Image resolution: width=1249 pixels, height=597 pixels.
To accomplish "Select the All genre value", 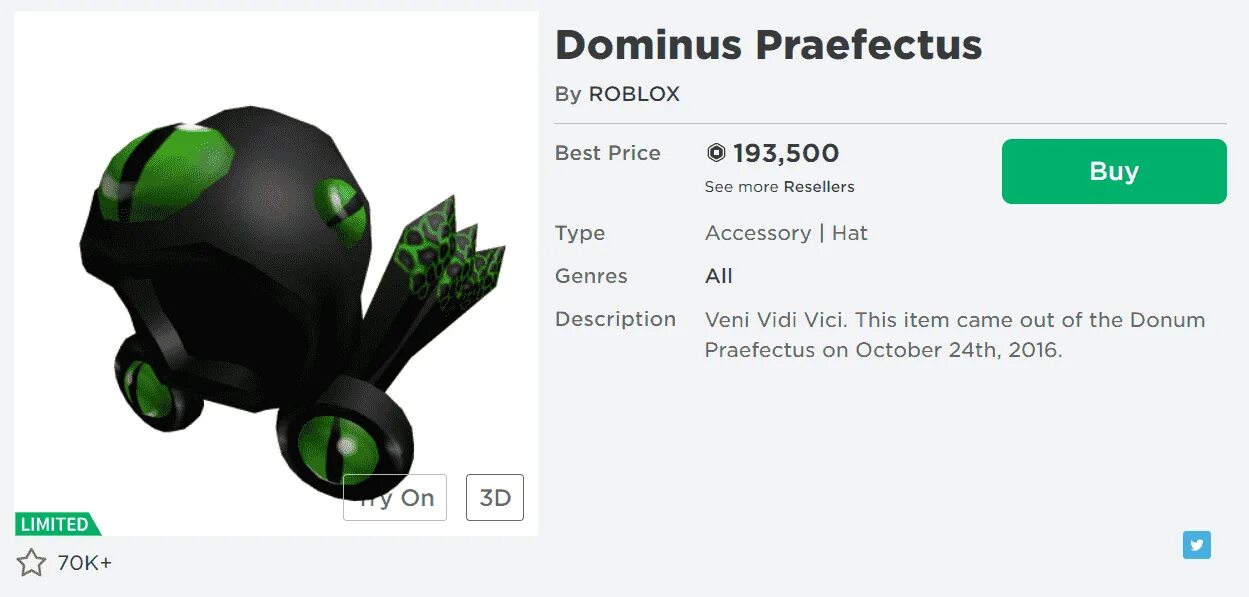I will (x=718, y=276).
